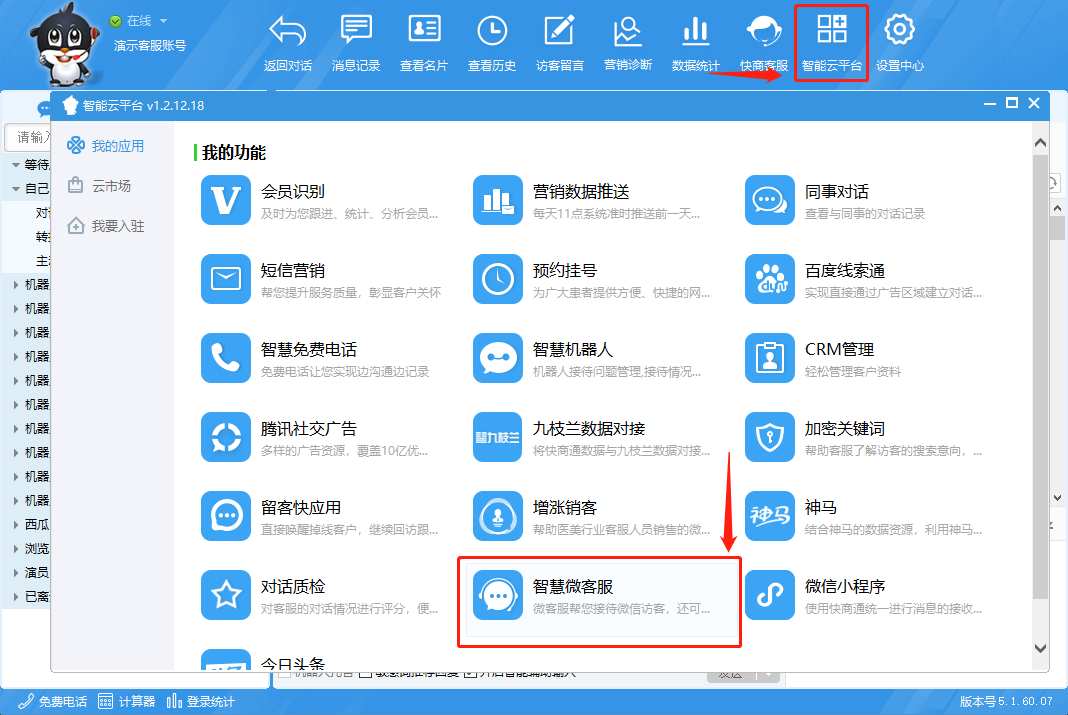Open 数据统计 bar chart icon
Screen dimensions: 1068x715
tap(695, 42)
